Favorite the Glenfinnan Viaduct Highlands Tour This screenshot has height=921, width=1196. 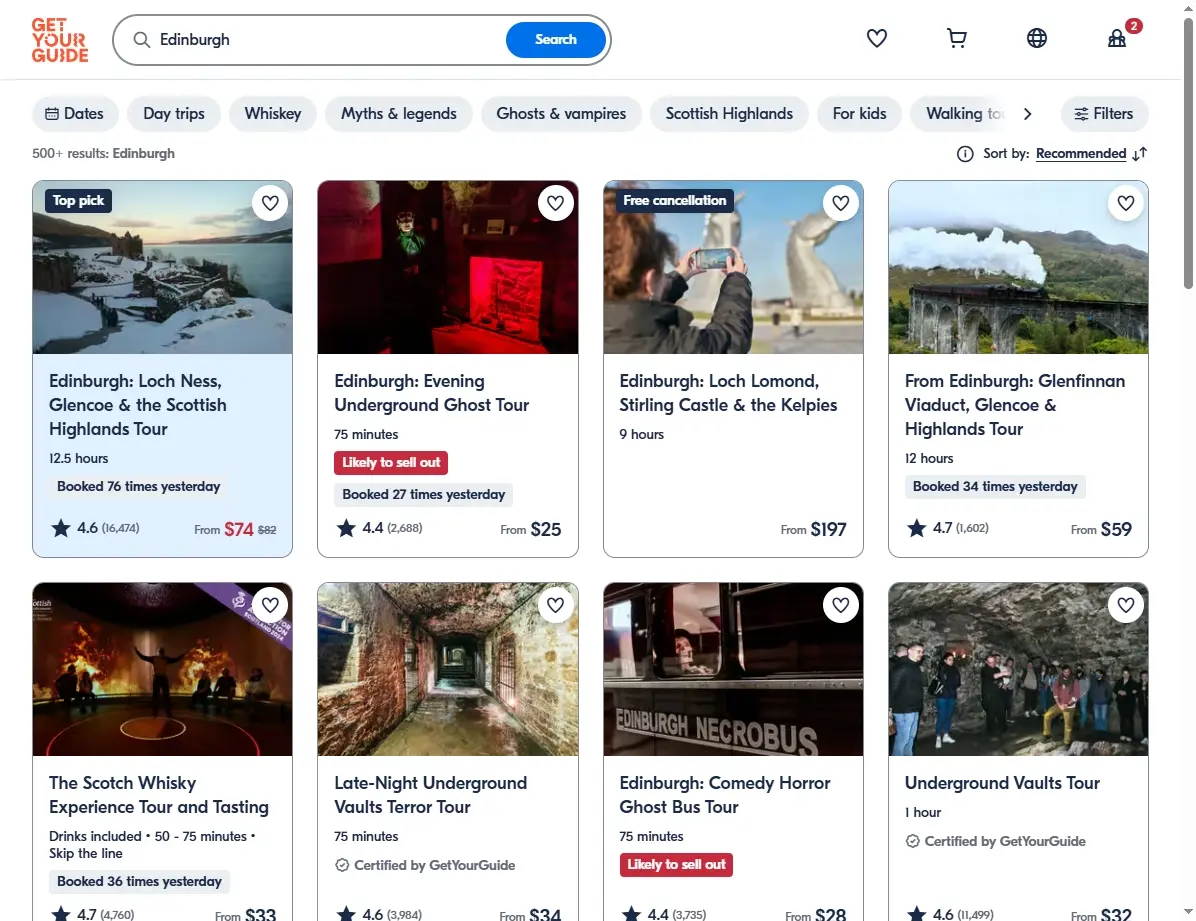pos(1126,203)
